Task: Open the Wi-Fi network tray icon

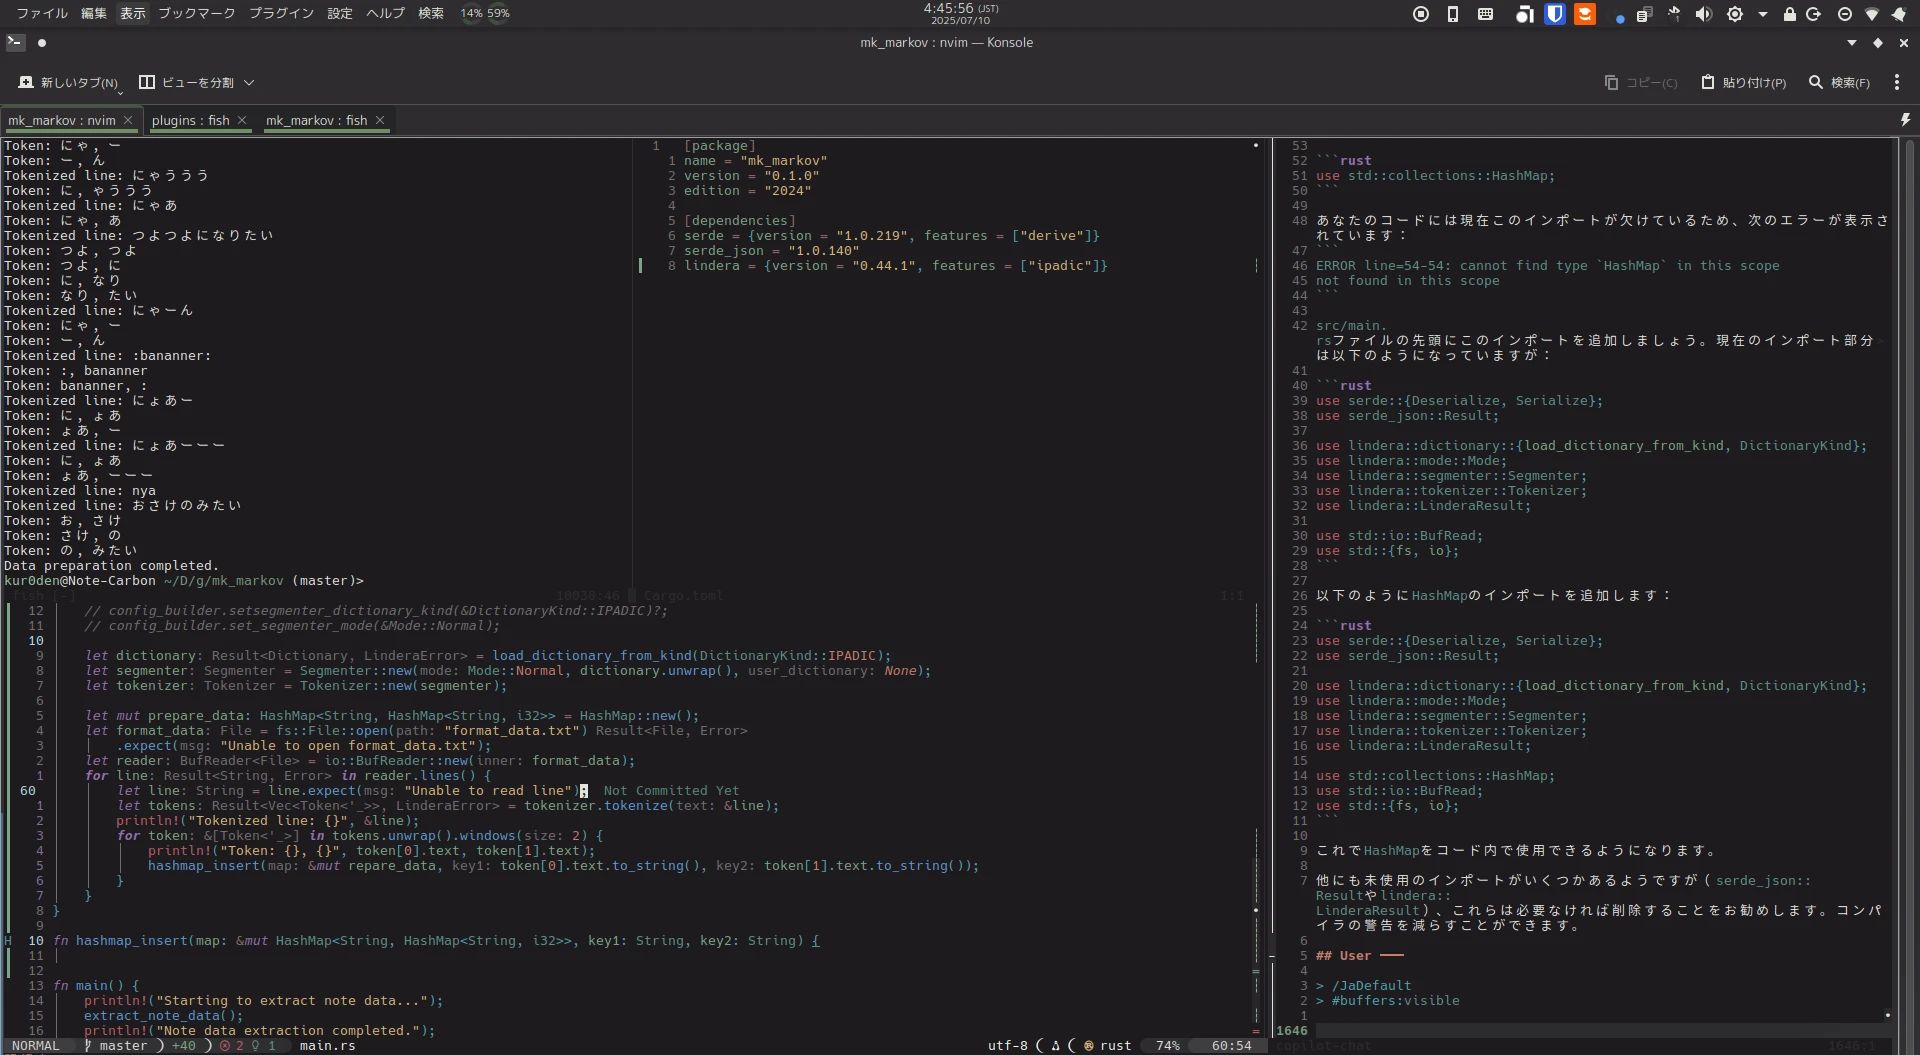Action: tap(1872, 14)
